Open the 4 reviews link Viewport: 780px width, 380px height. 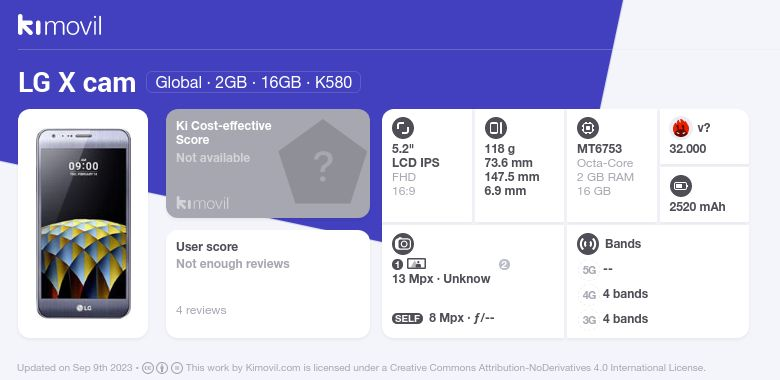[201, 310]
